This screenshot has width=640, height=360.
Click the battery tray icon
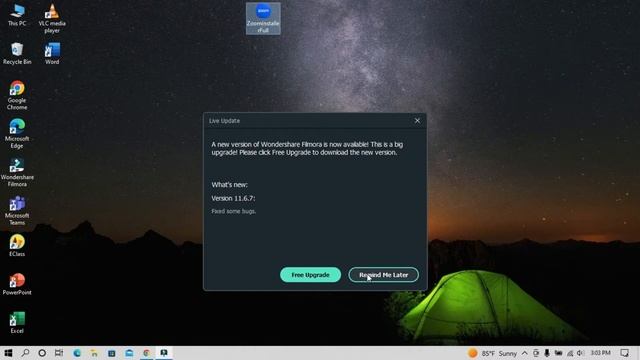point(558,353)
